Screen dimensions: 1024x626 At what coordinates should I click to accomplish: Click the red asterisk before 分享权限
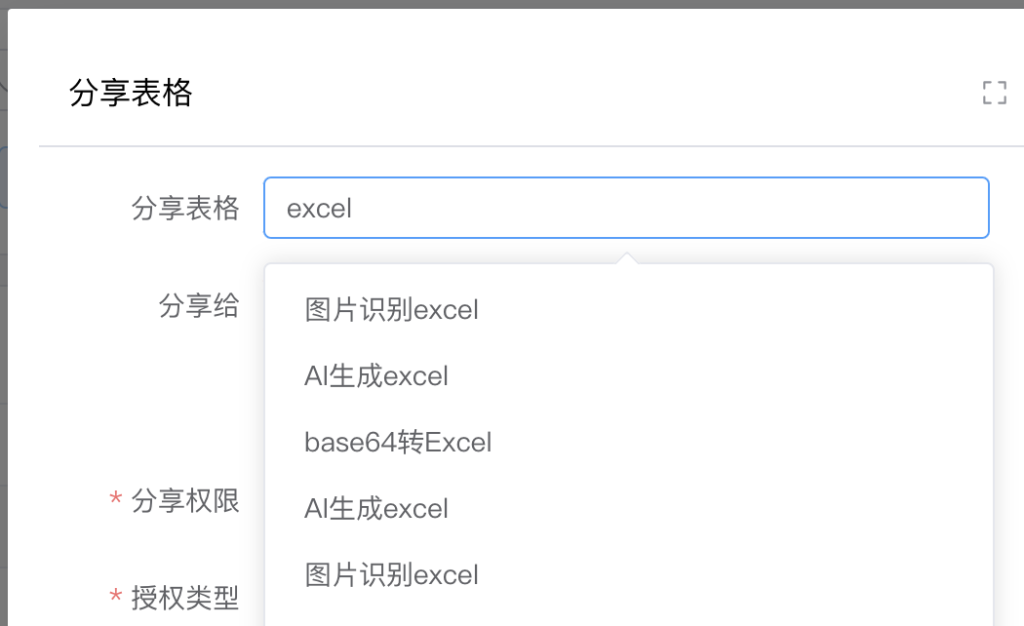(x=116, y=499)
